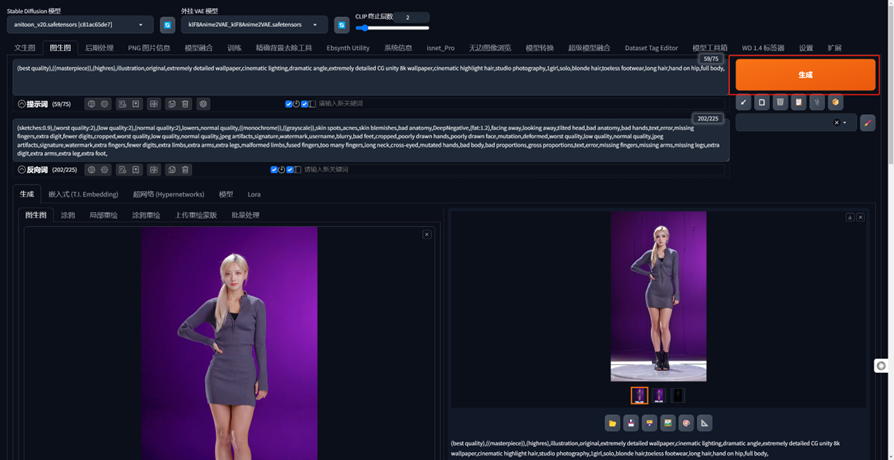894x460 pixels.
Task: Refresh the VAE model list
Action: click(x=341, y=25)
